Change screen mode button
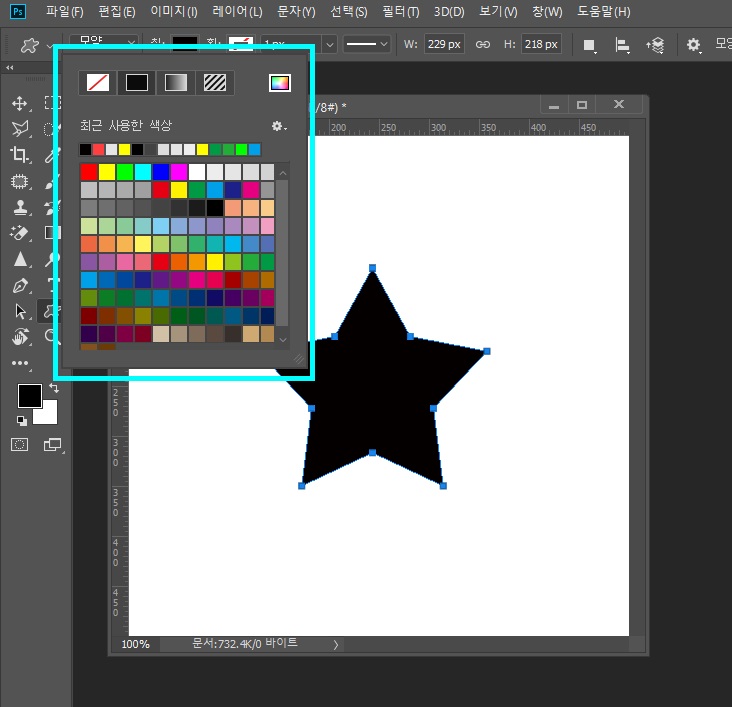732x707 pixels. (52, 445)
